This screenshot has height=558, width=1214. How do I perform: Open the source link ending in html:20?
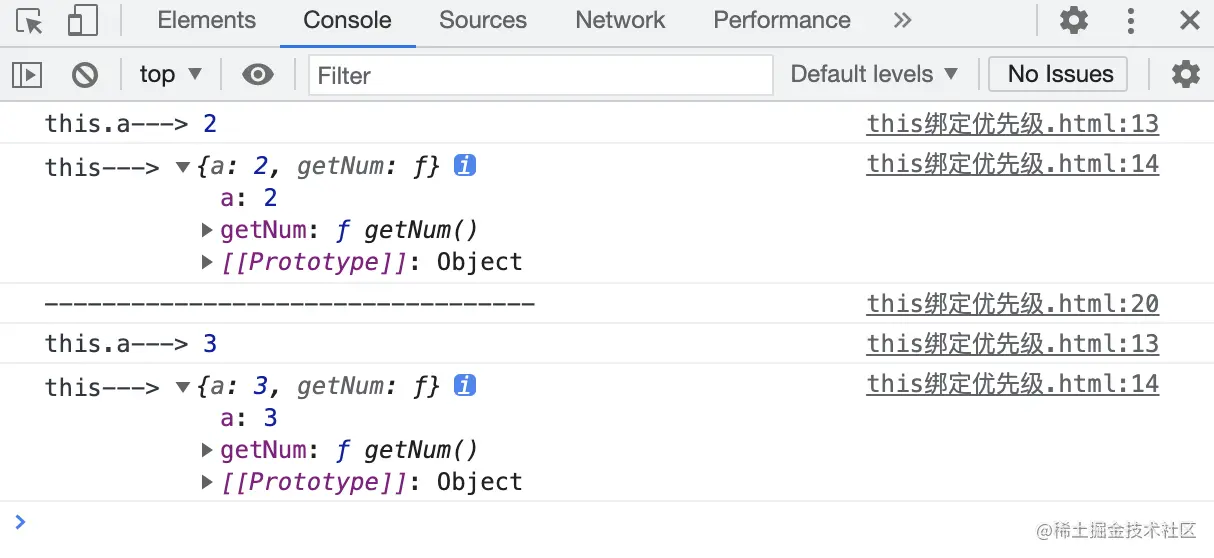tap(1012, 303)
